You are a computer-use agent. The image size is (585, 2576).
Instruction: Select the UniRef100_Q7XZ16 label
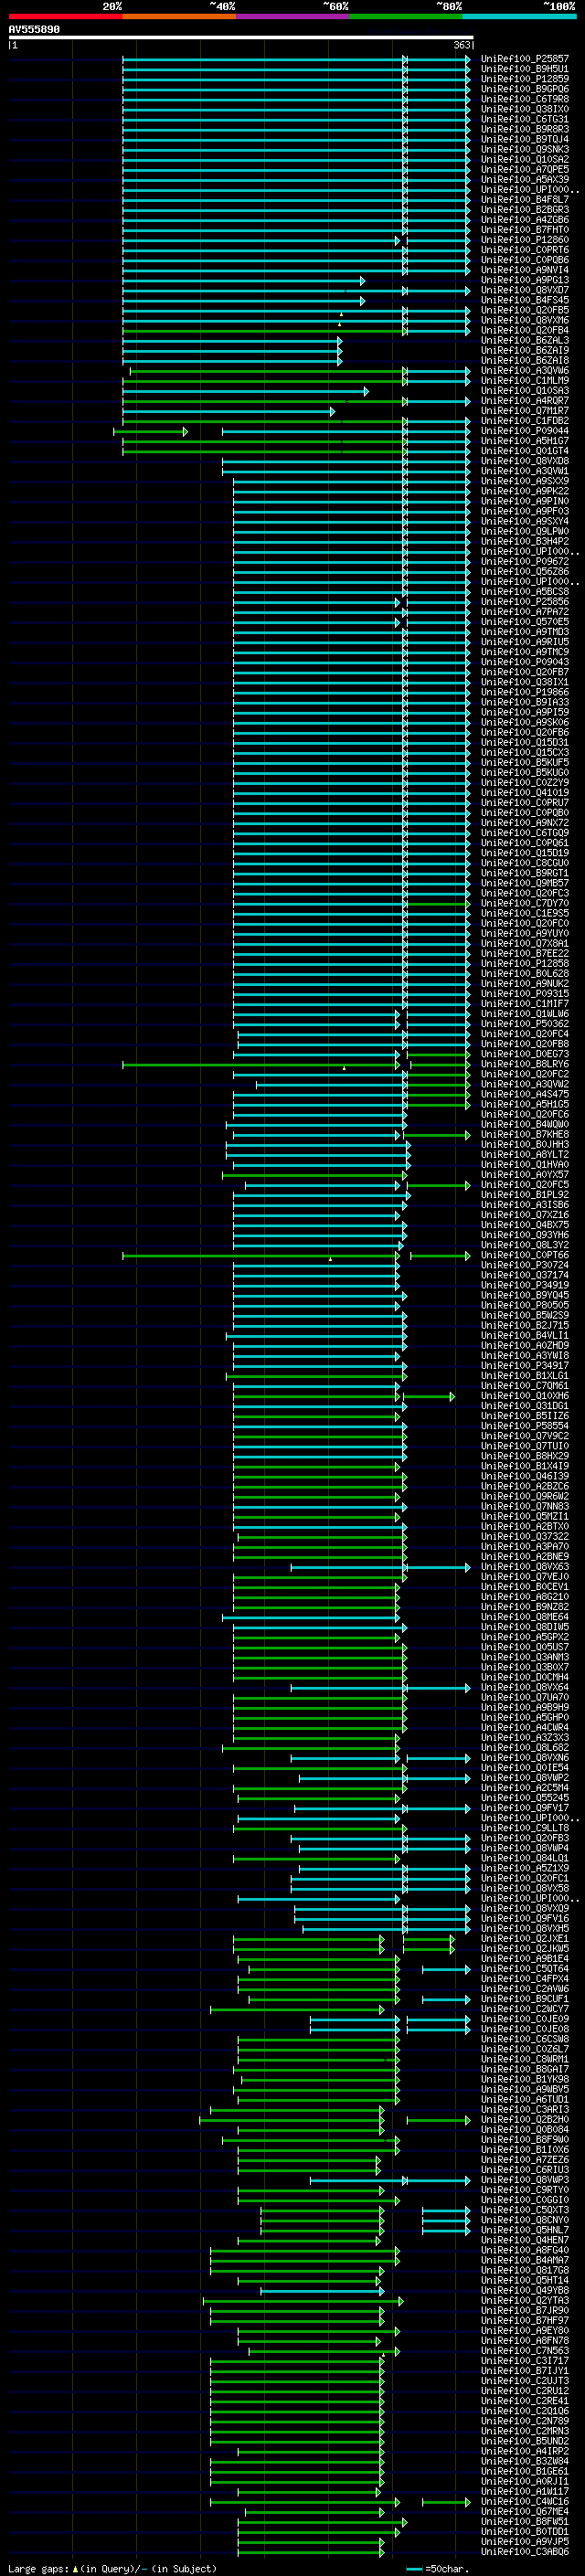tap(525, 1215)
